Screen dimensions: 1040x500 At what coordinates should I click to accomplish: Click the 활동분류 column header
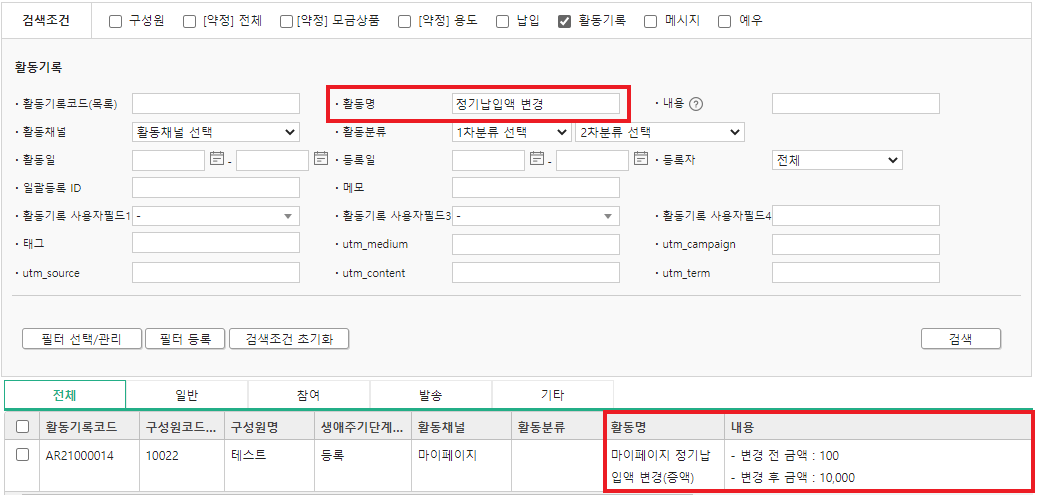tap(557, 427)
